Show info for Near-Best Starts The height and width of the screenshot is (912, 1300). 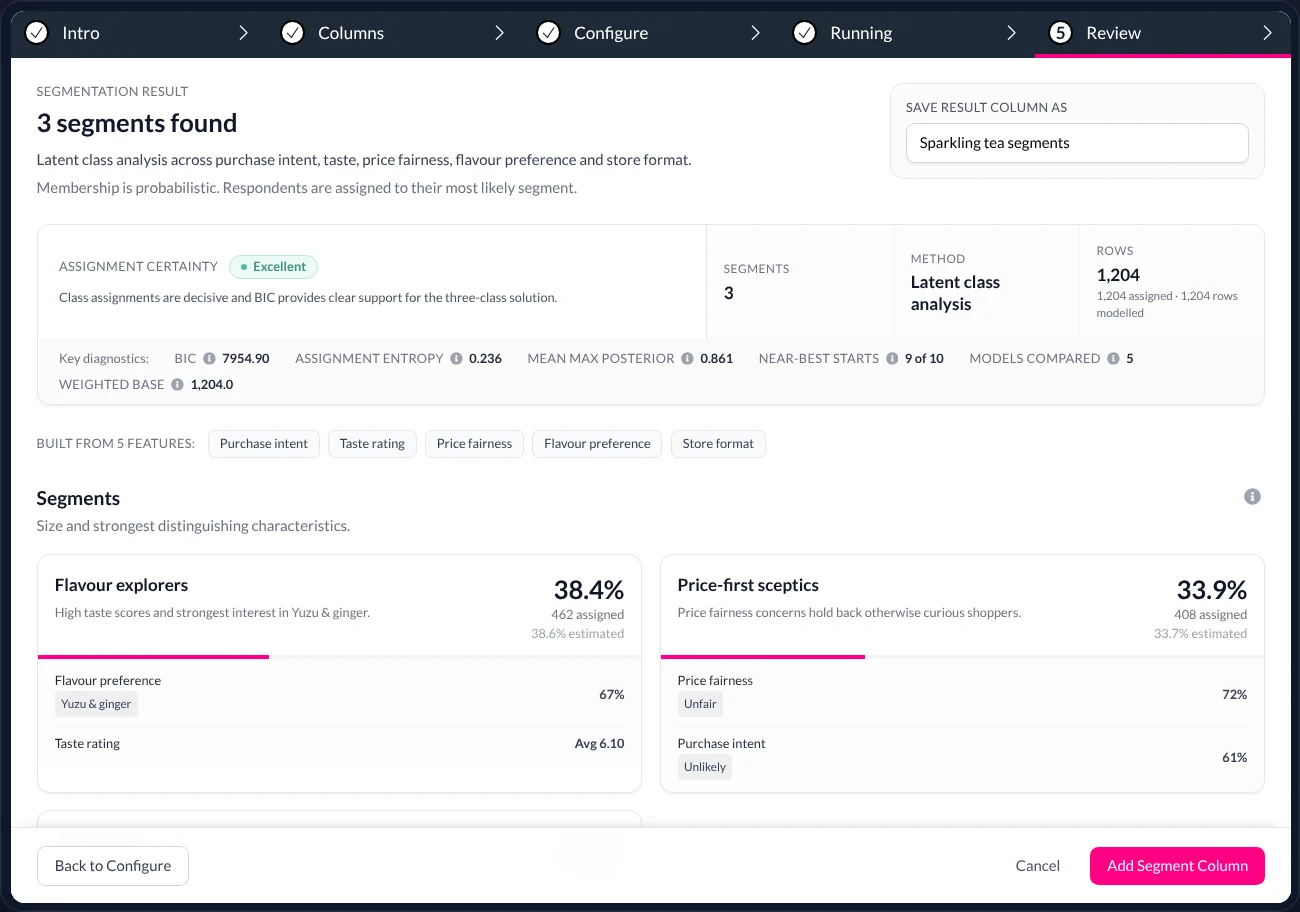click(891, 359)
